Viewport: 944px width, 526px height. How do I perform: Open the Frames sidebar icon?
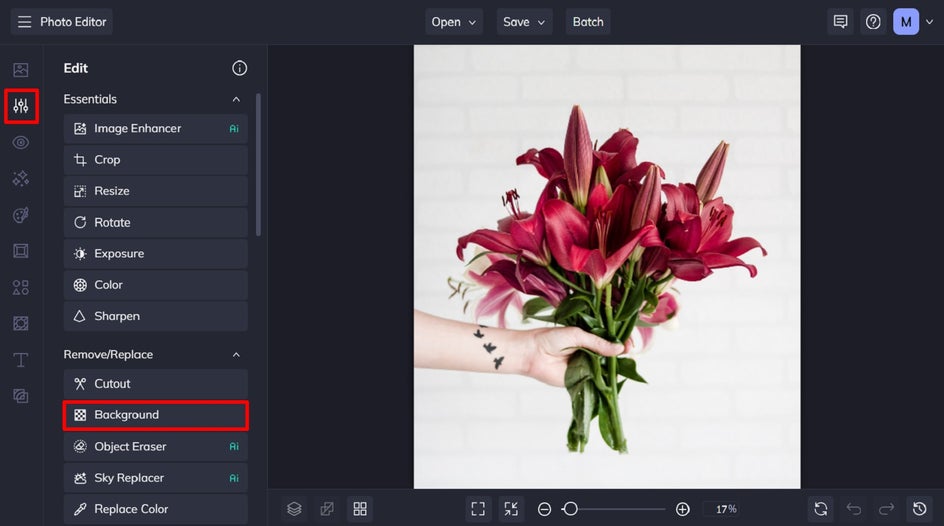tap(20, 251)
